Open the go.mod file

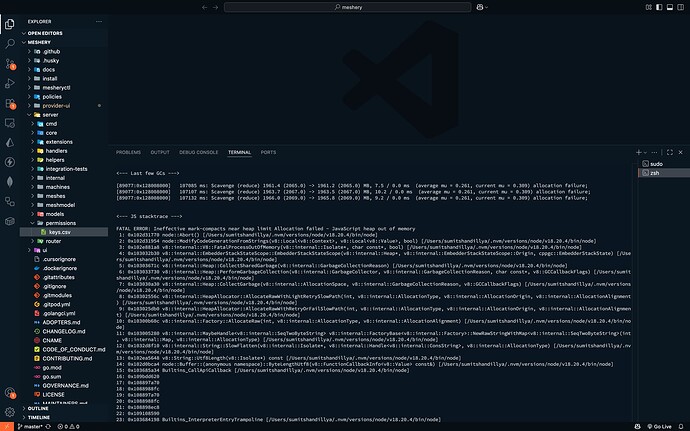64,367
